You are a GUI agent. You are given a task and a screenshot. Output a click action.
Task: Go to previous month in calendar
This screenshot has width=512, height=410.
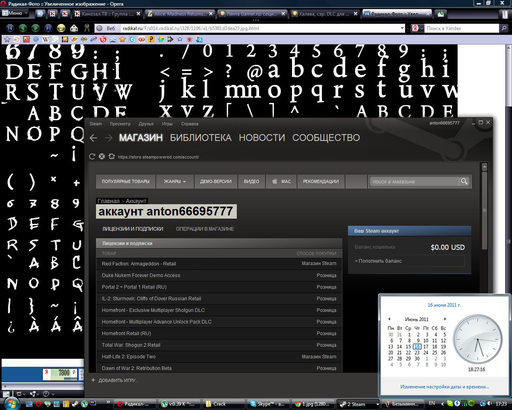click(389, 319)
